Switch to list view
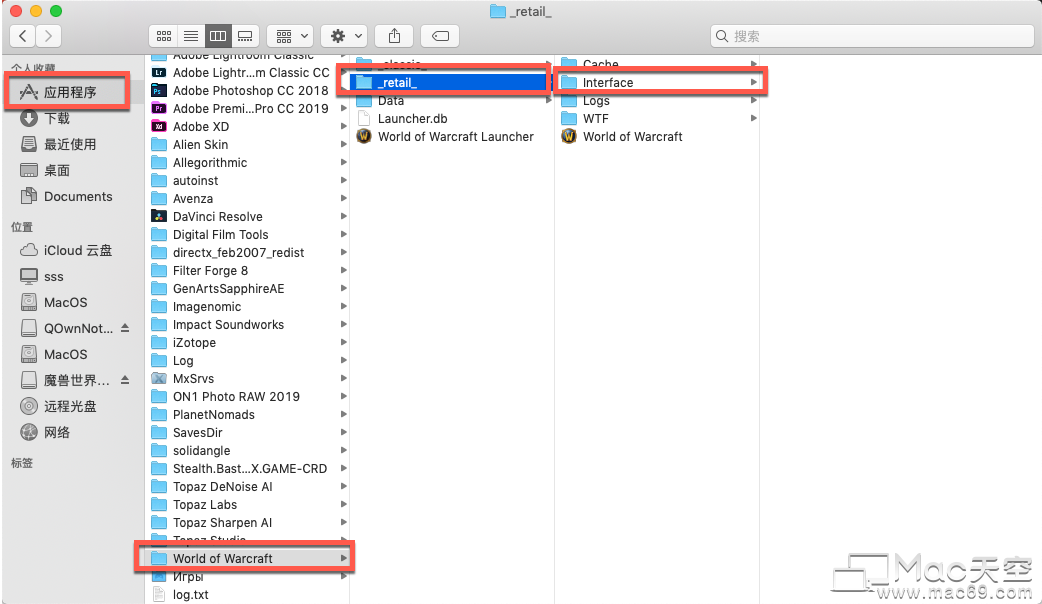The width and height of the screenshot is (1042, 604). pyautogui.click(x=191, y=36)
